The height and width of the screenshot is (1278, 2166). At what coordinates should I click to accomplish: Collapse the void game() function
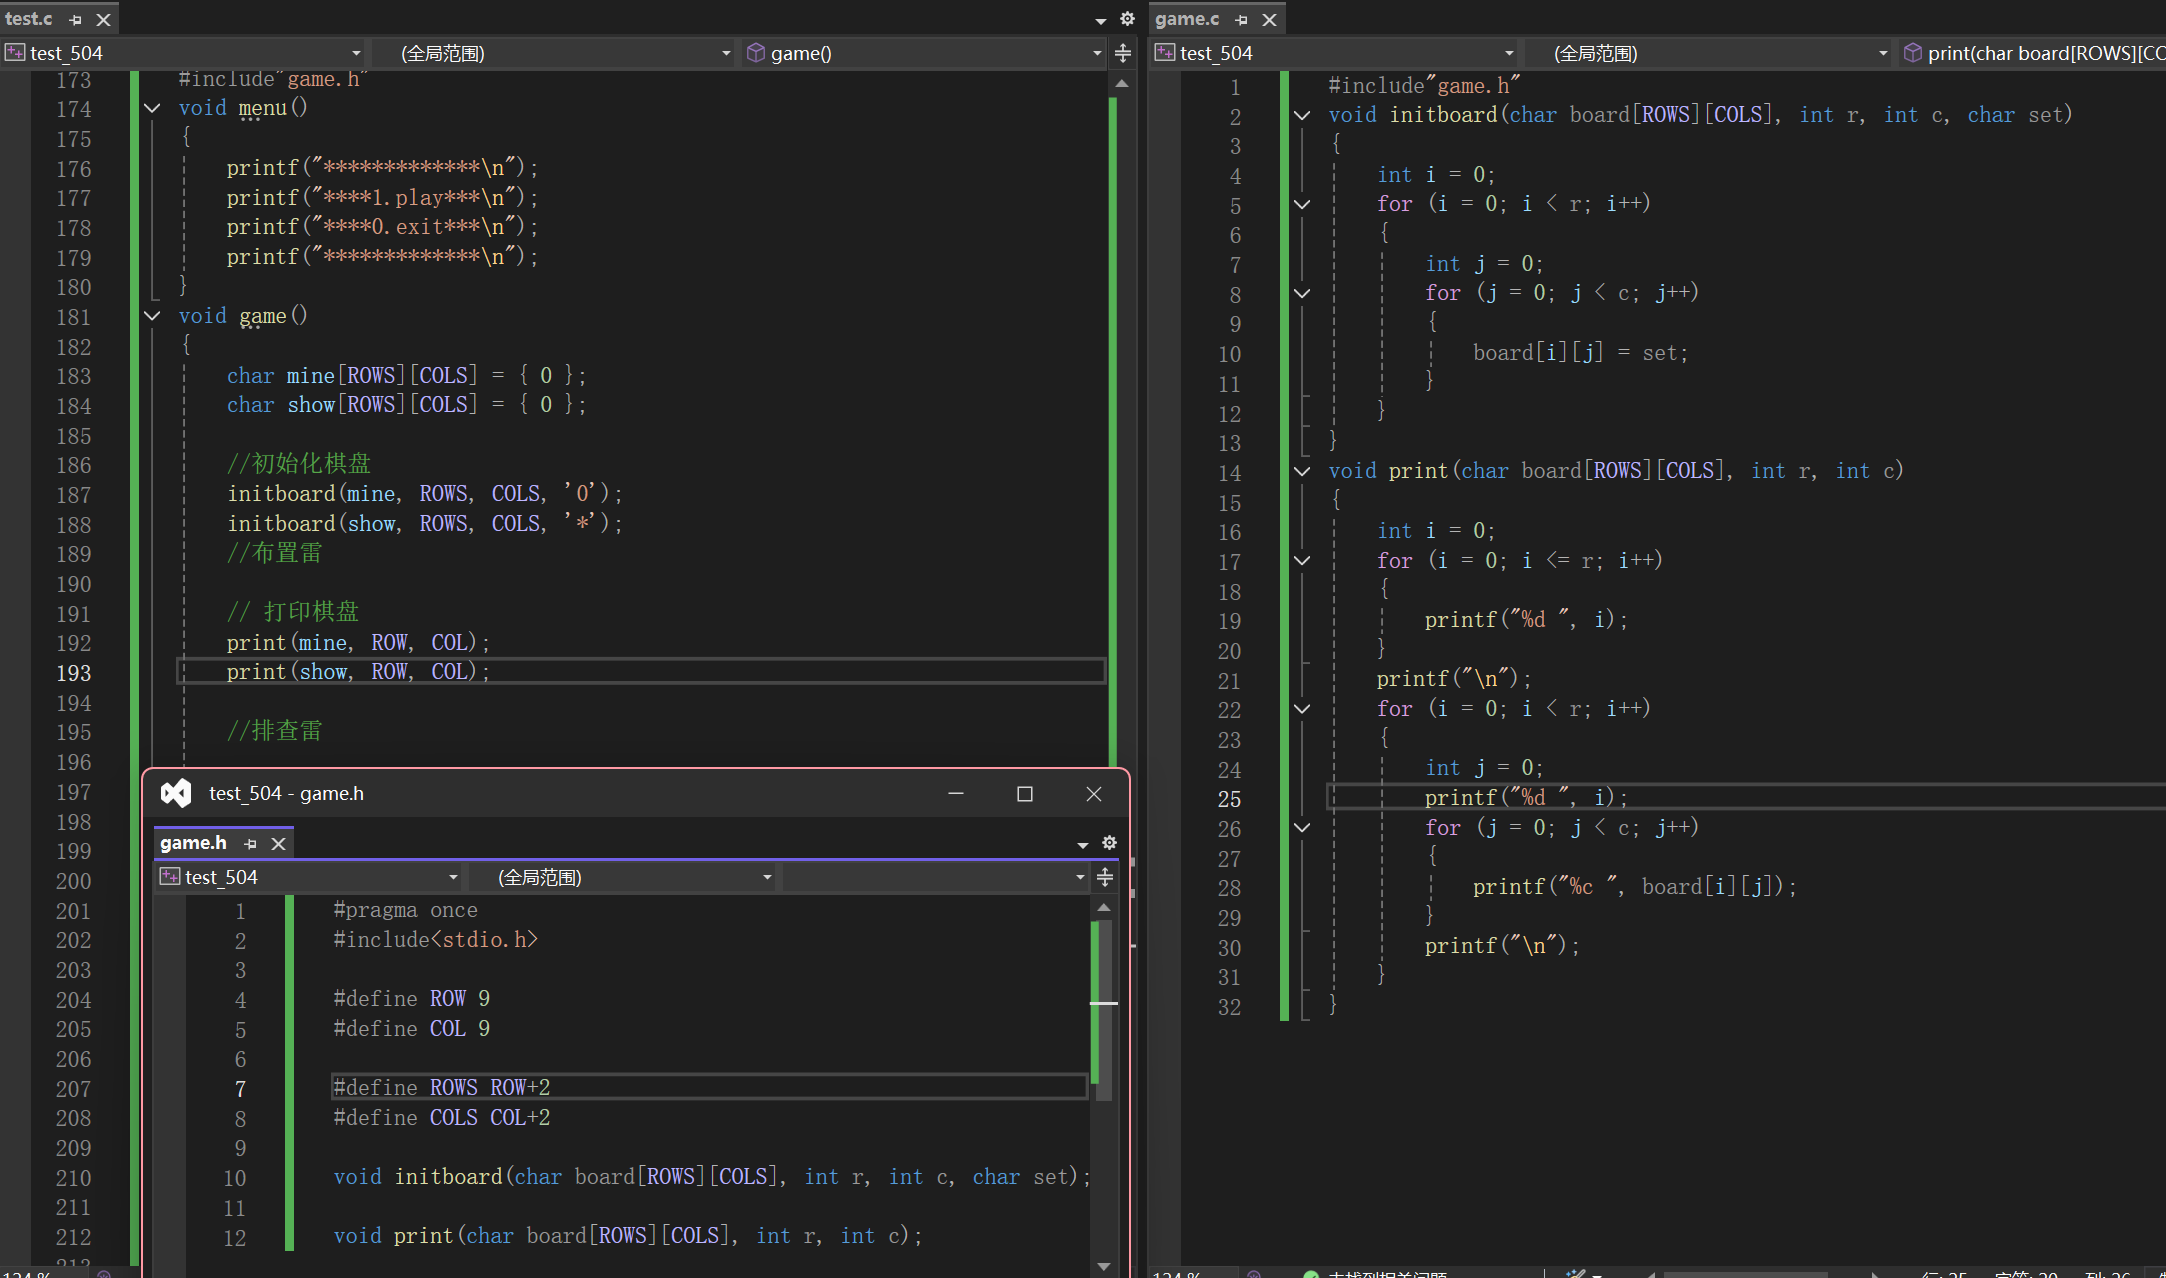tap(152, 316)
